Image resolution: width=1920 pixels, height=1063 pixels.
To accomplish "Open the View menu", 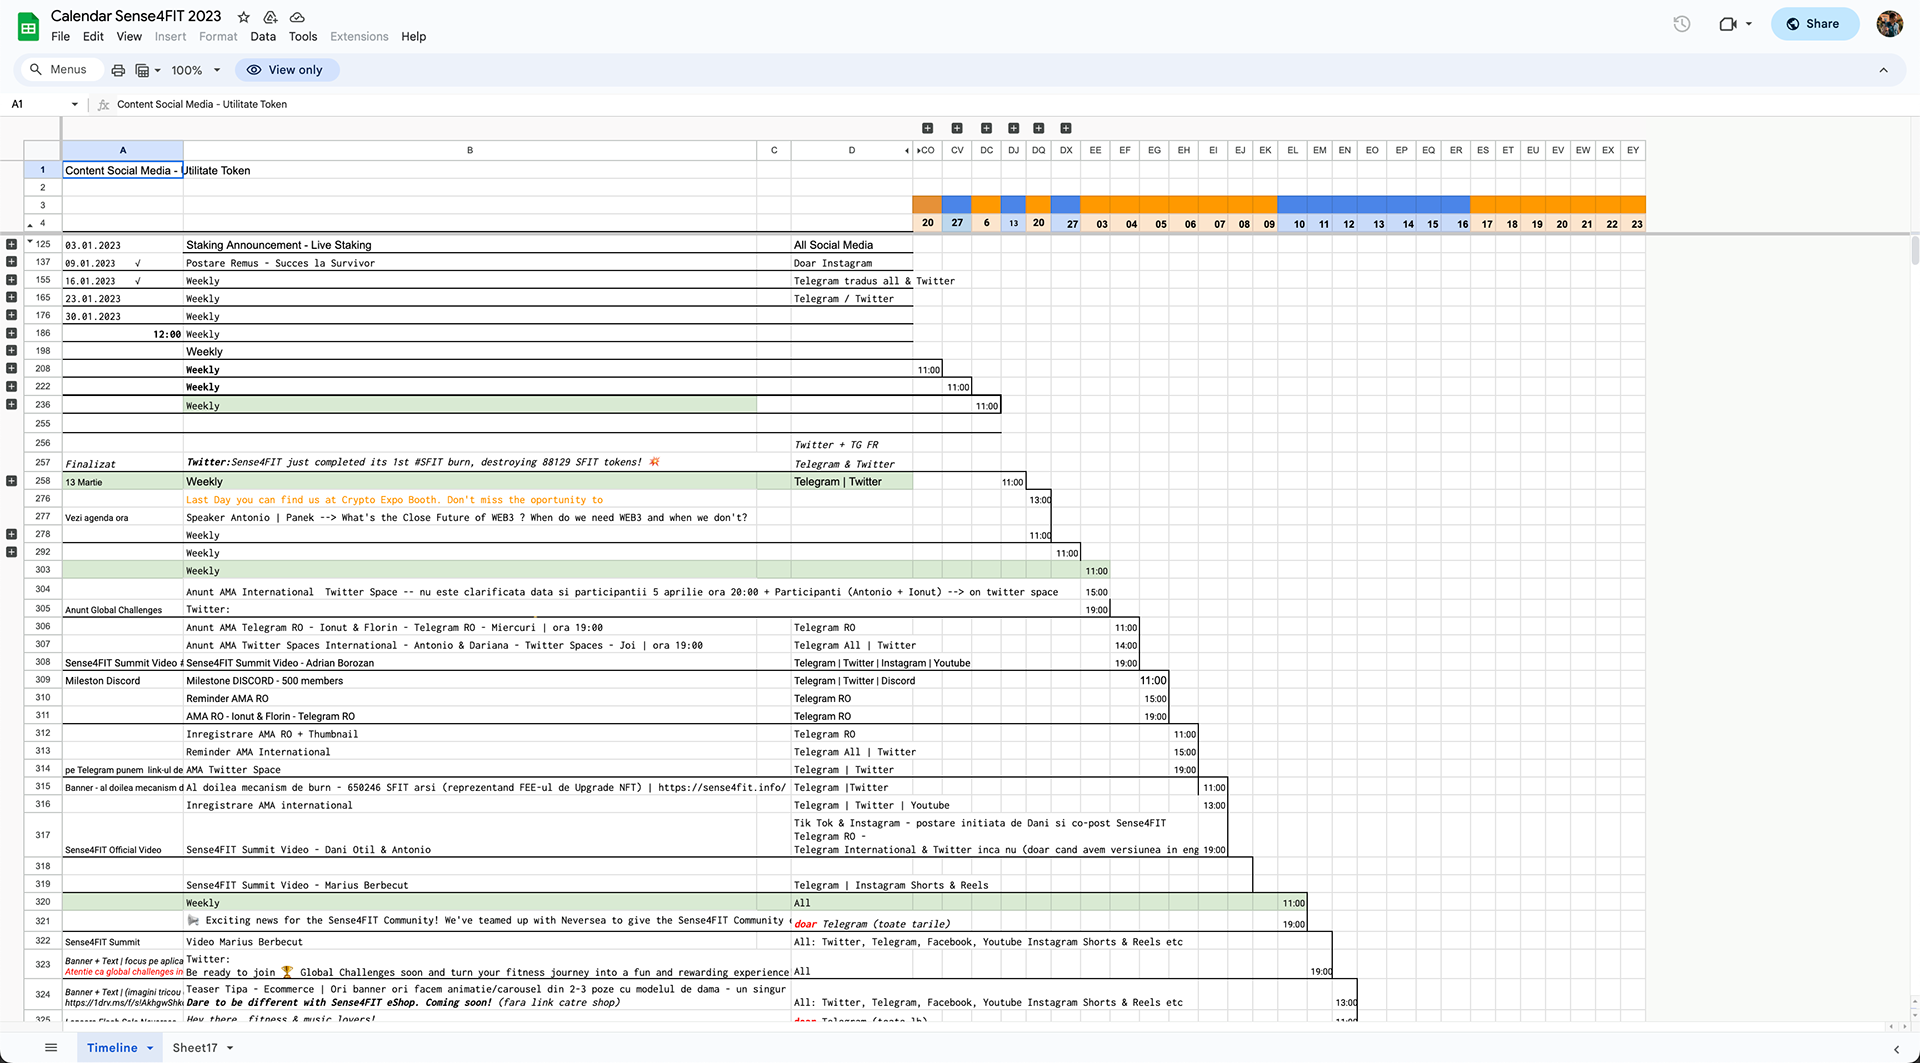I will click(129, 37).
